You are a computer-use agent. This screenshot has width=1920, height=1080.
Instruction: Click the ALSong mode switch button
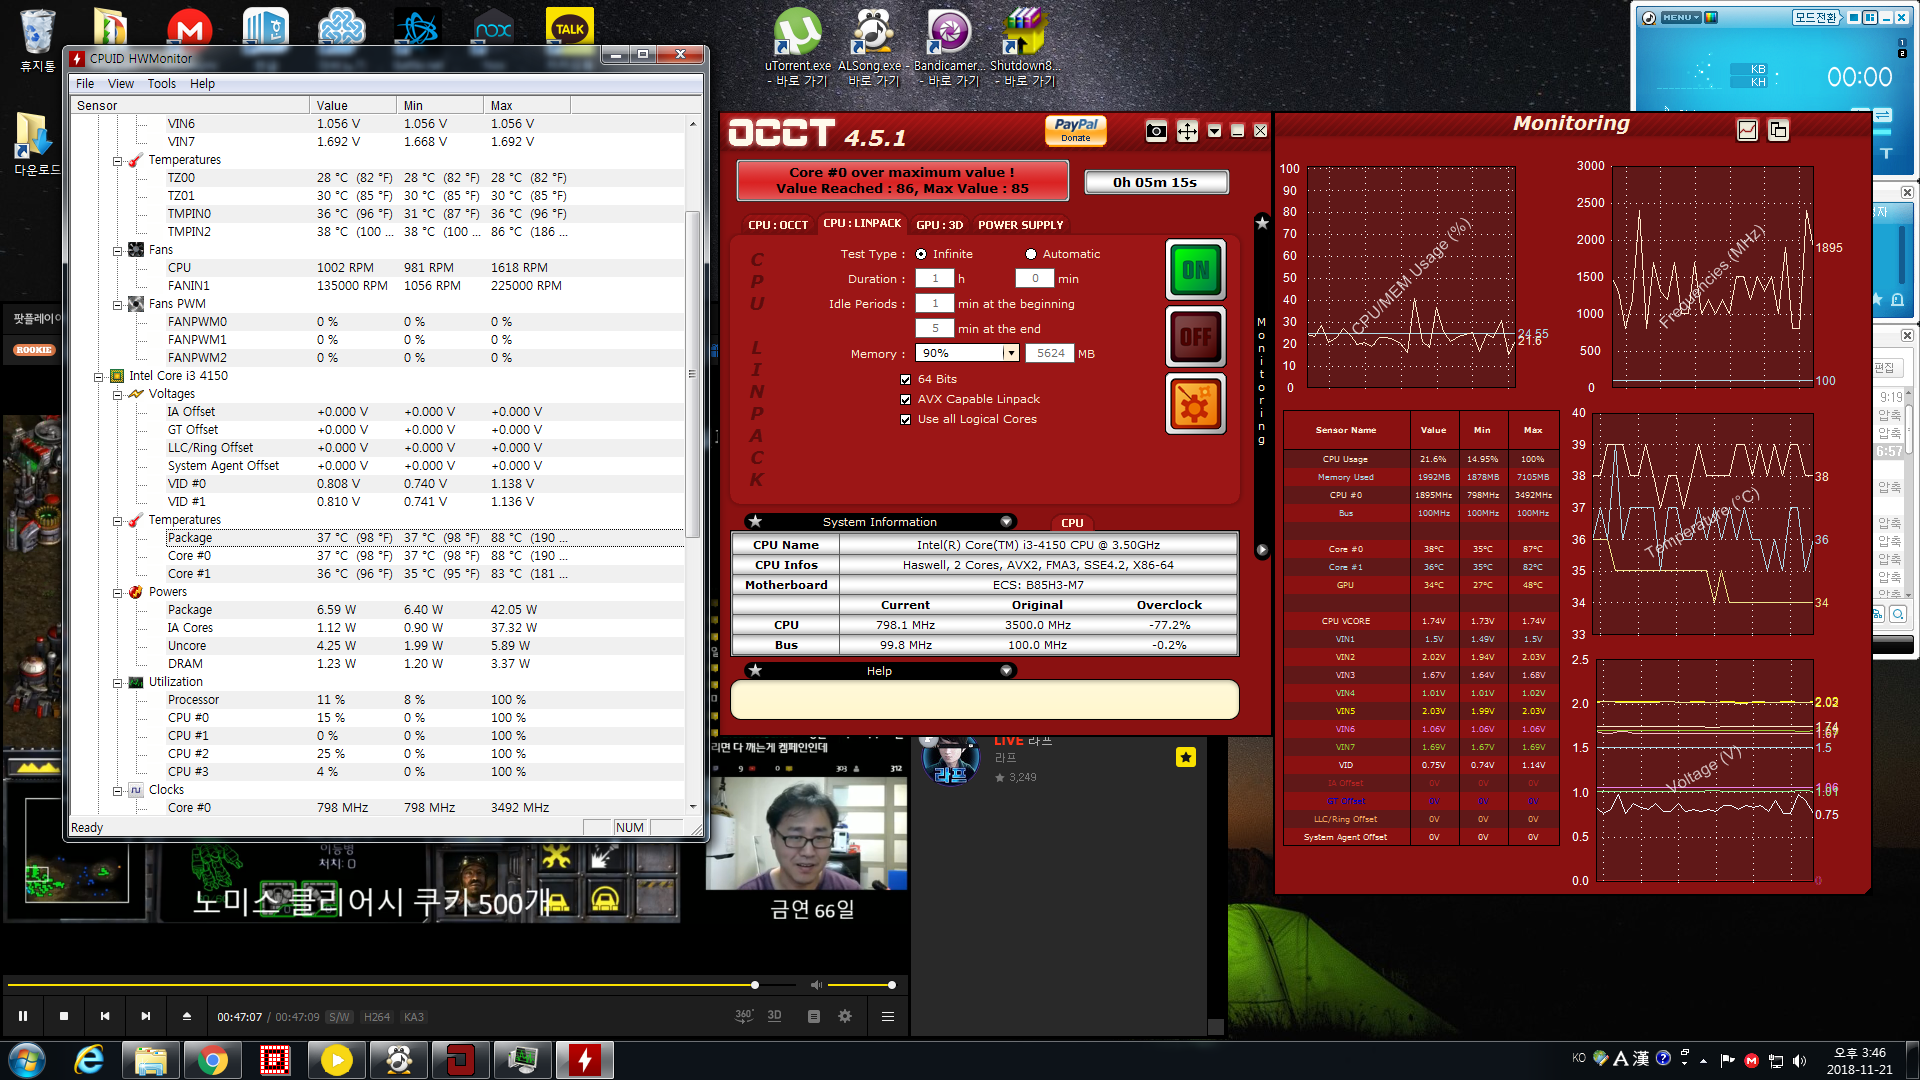coord(1815,17)
